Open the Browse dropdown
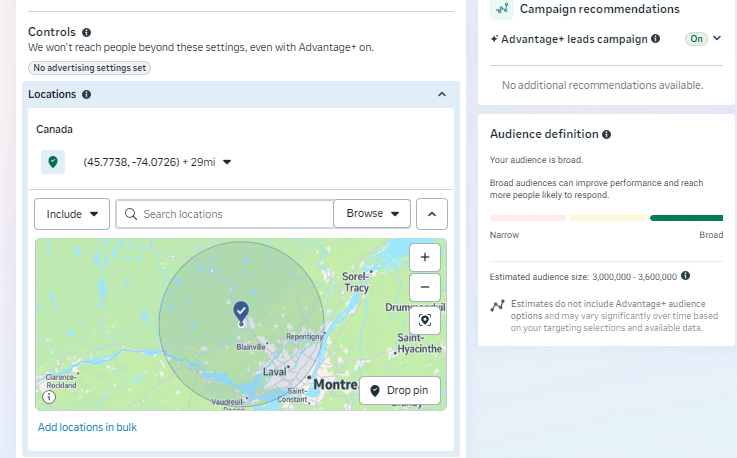 (x=372, y=213)
